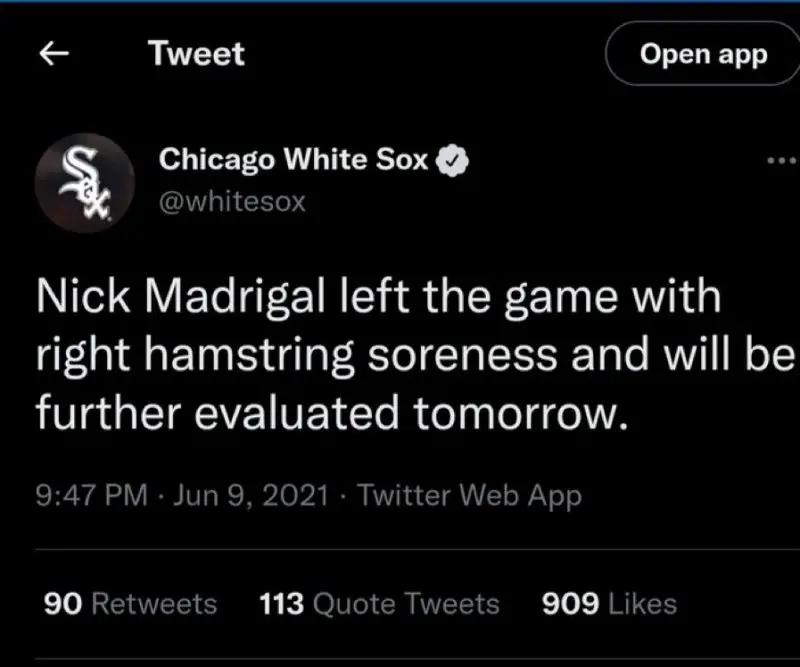
Task: Open the White Sox profile avatar
Action: coord(84,182)
